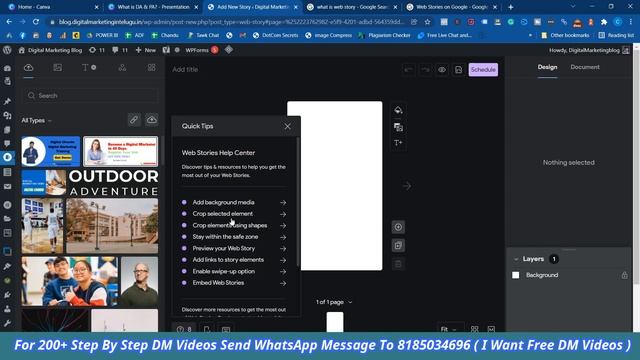This screenshot has width=640, height=360.
Task: Click the media Search field
Action: point(90,96)
